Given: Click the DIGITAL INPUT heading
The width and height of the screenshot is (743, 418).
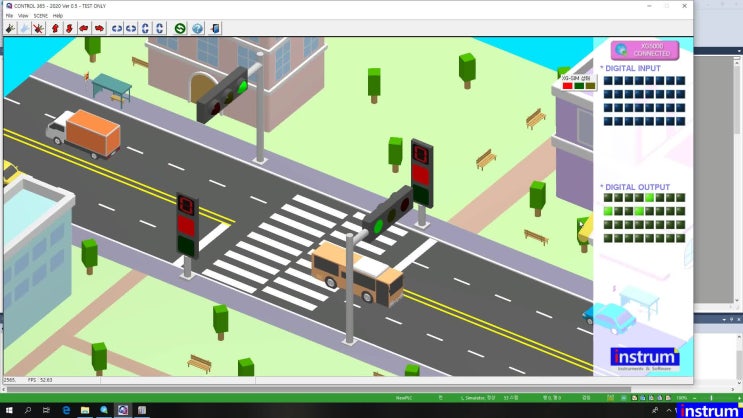Looking at the screenshot, I should pyautogui.click(x=633, y=68).
